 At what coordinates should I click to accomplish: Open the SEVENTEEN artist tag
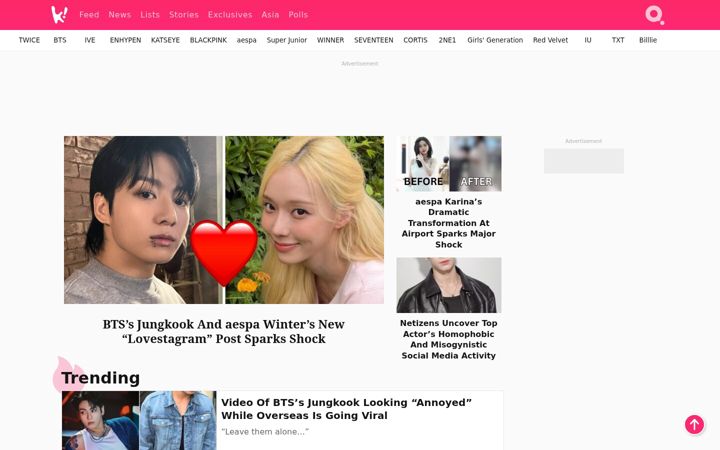[374, 40]
